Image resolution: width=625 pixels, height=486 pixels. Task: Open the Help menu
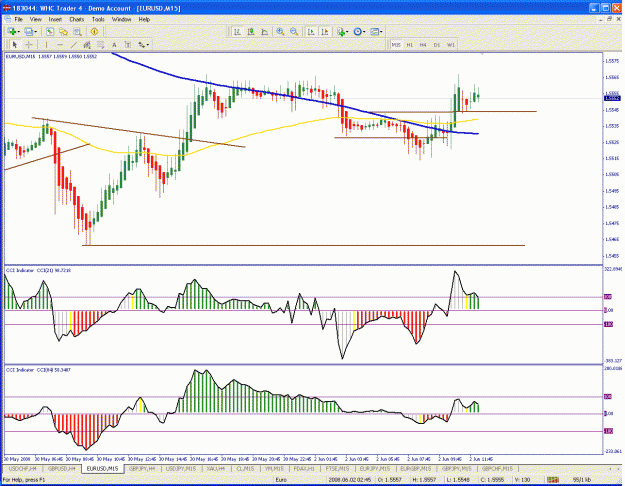coord(144,19)
